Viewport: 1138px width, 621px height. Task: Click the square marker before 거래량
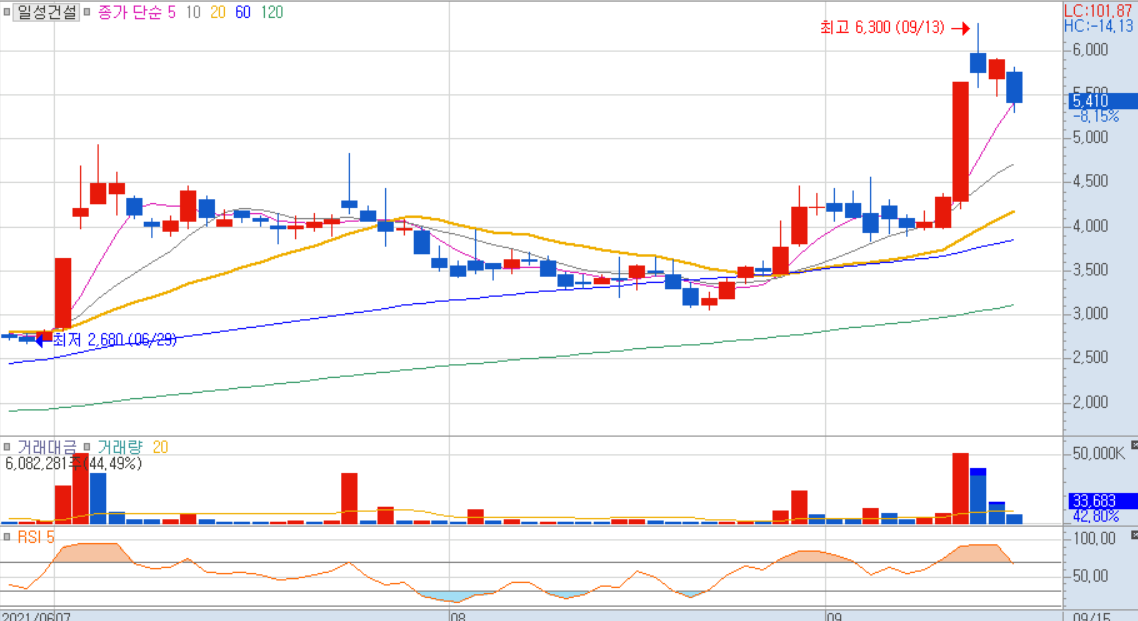coord(86,447)
